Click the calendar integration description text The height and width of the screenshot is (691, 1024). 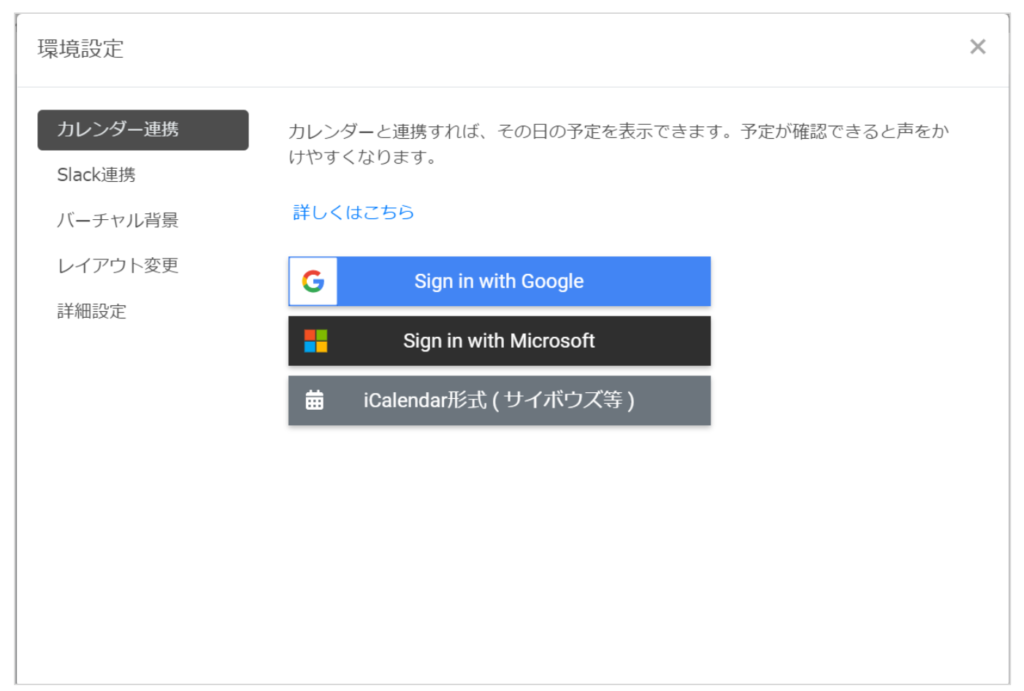[618, 144]
